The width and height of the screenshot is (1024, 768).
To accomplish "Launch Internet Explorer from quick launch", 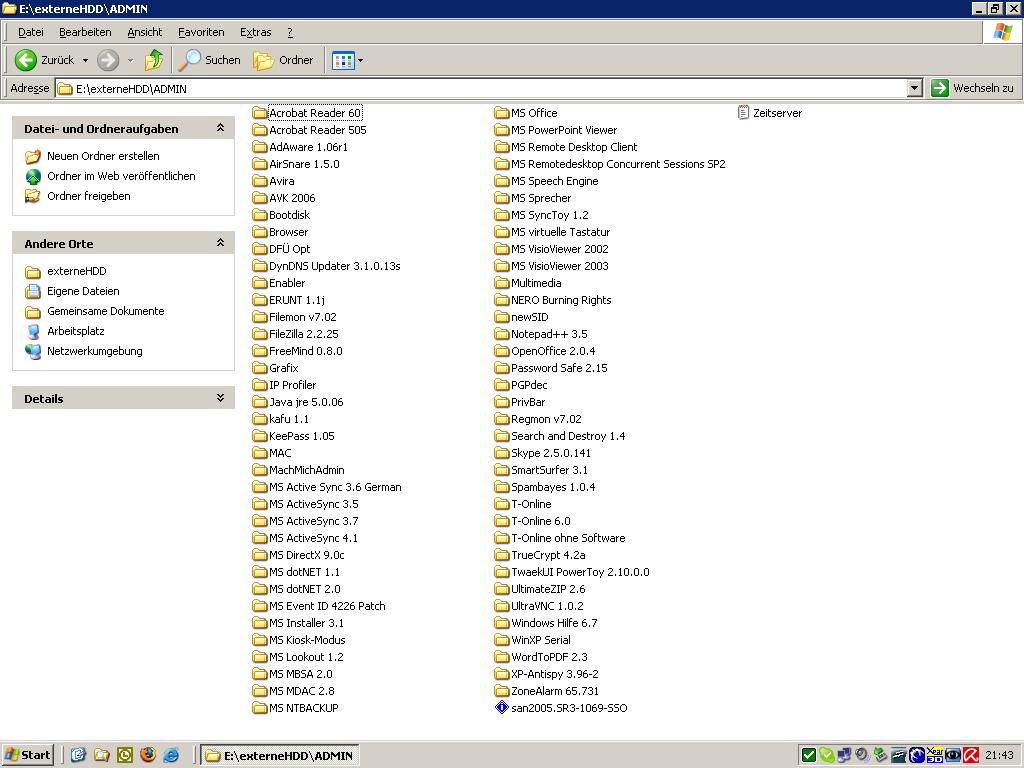I will click(x=171, y=756).
